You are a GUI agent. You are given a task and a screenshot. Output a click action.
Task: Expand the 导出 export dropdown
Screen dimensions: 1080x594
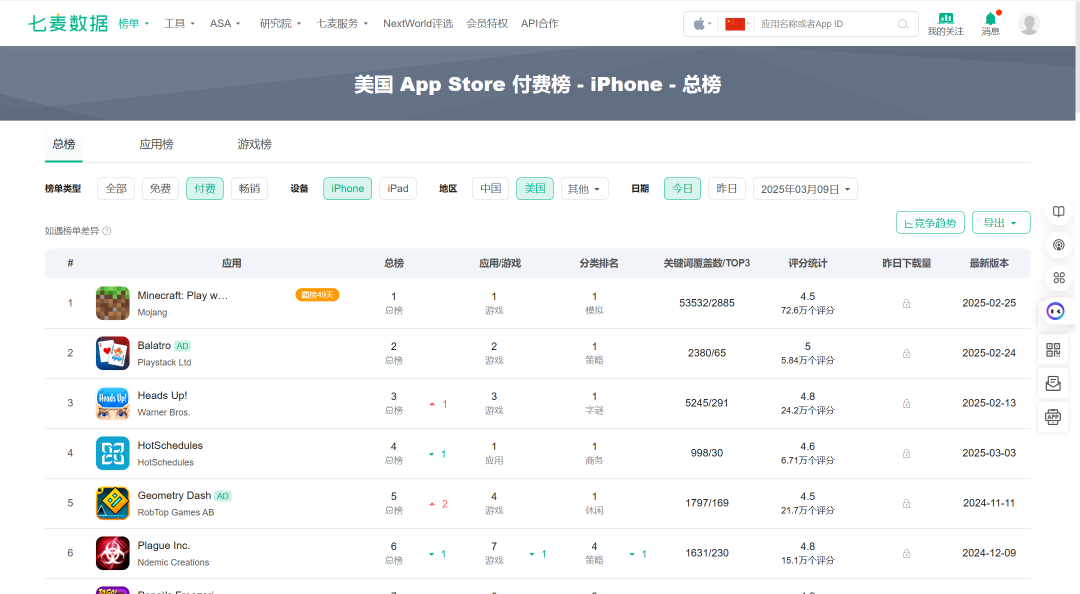[1001, 223]
